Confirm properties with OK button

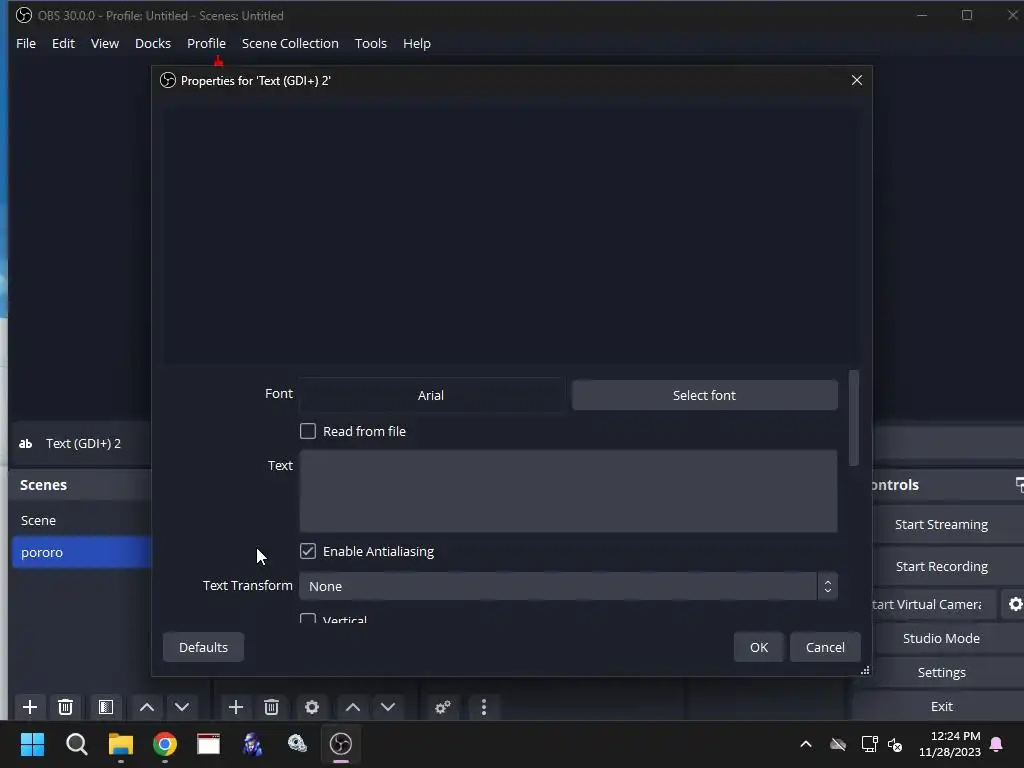pos(759,647)
